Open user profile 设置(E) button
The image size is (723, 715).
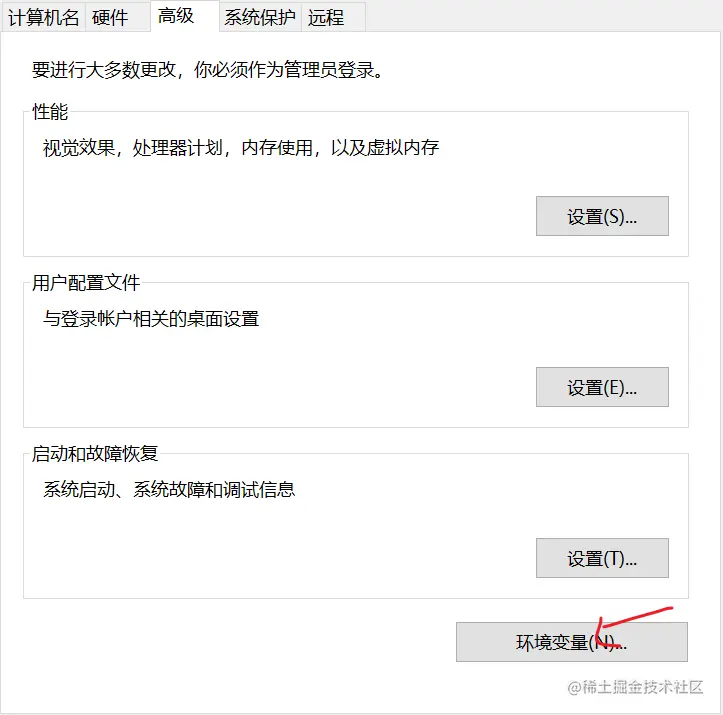[602, 387]
